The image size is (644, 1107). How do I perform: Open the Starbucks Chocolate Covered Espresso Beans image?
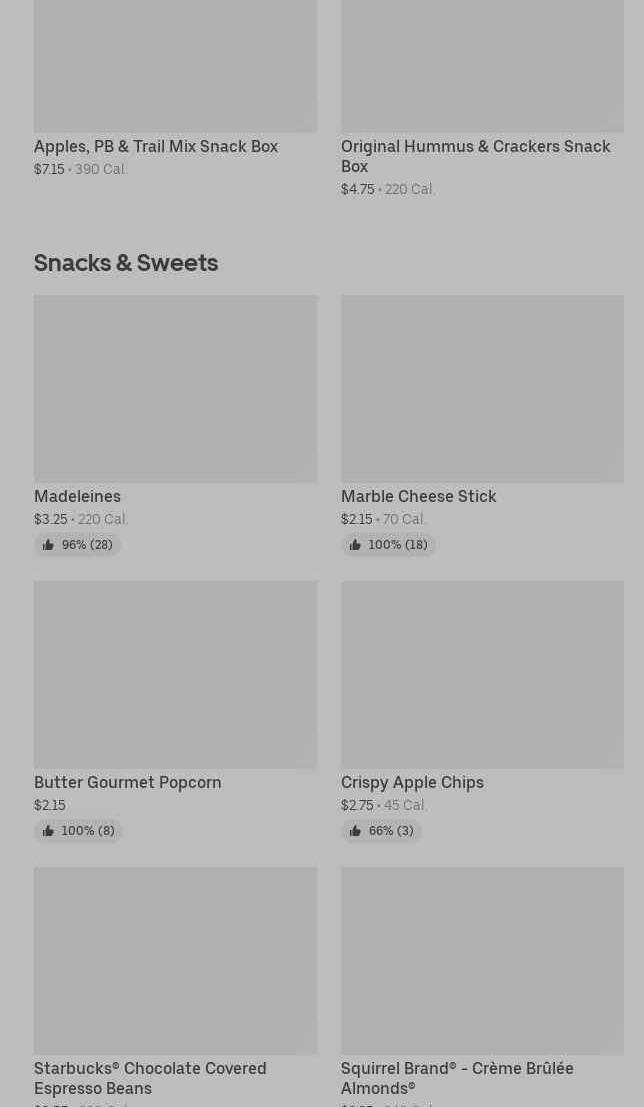(x=175, y=961)
